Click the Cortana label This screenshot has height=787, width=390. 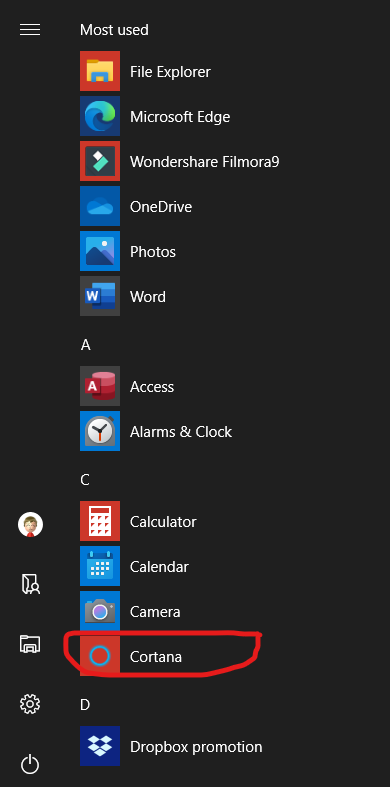(x=156, y=657)
